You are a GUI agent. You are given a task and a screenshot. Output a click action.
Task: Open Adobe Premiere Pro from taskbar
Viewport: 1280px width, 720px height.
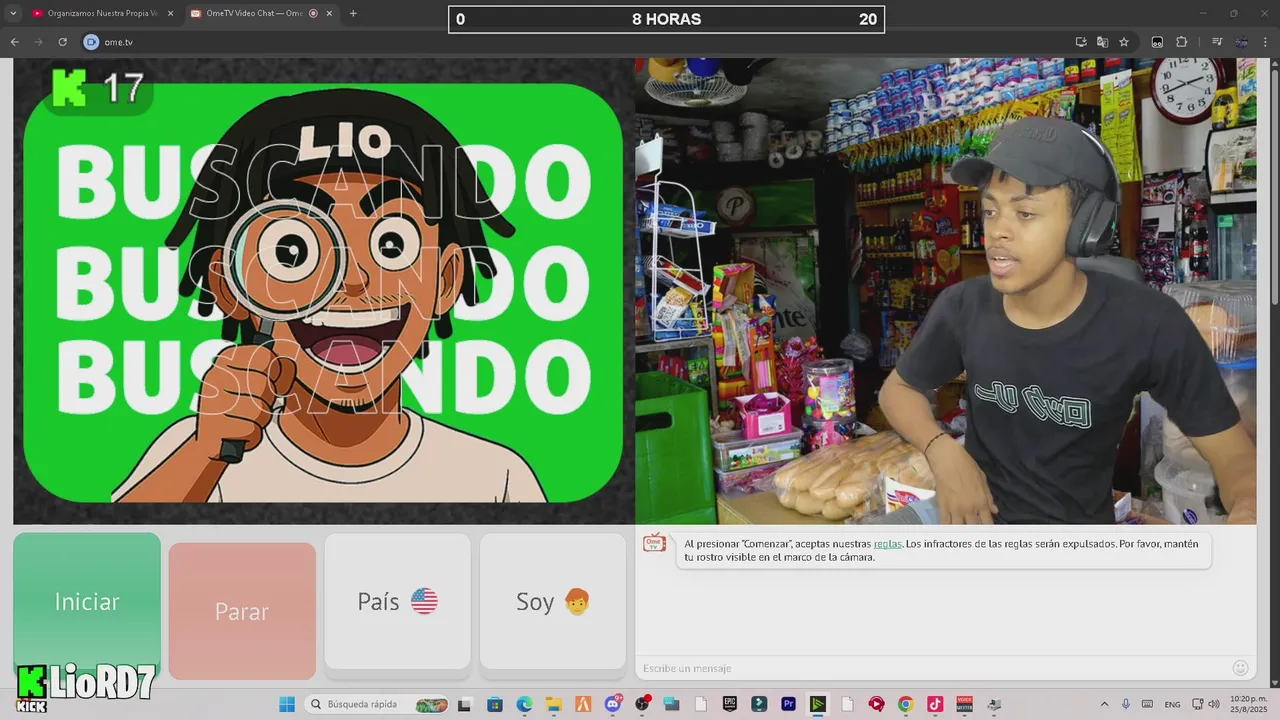click(x=788, y=704)
